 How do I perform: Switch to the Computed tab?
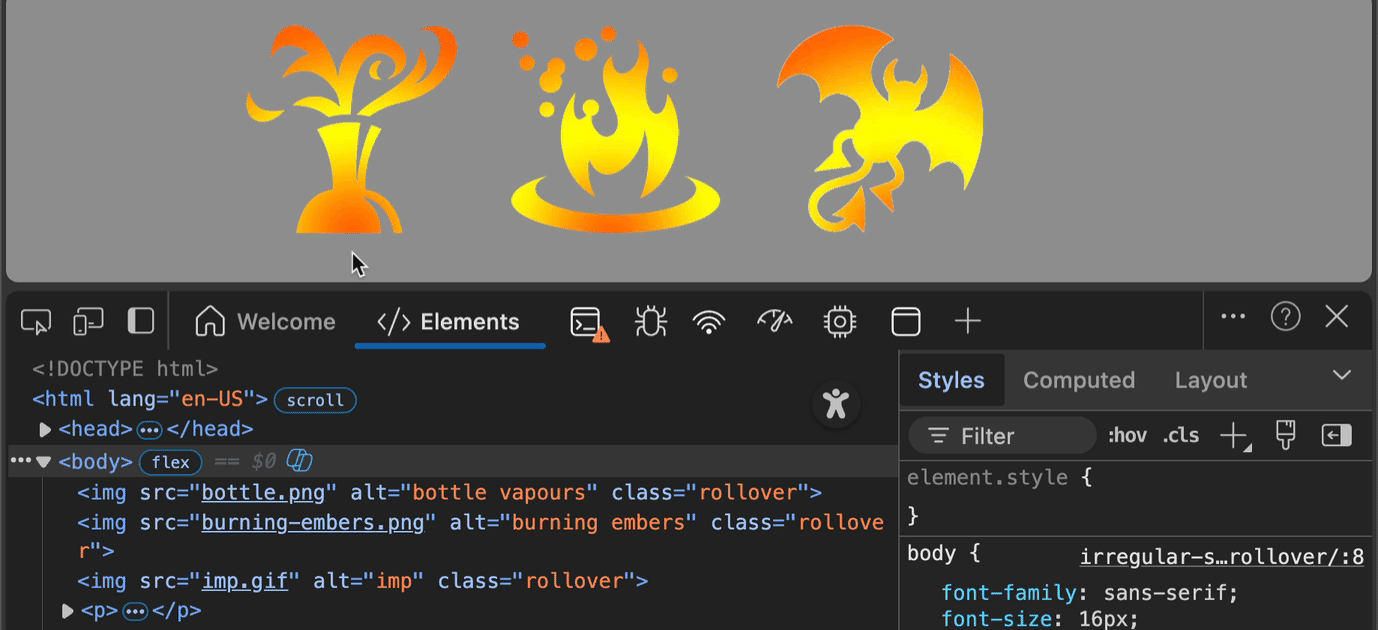[x=1079, y=380]
